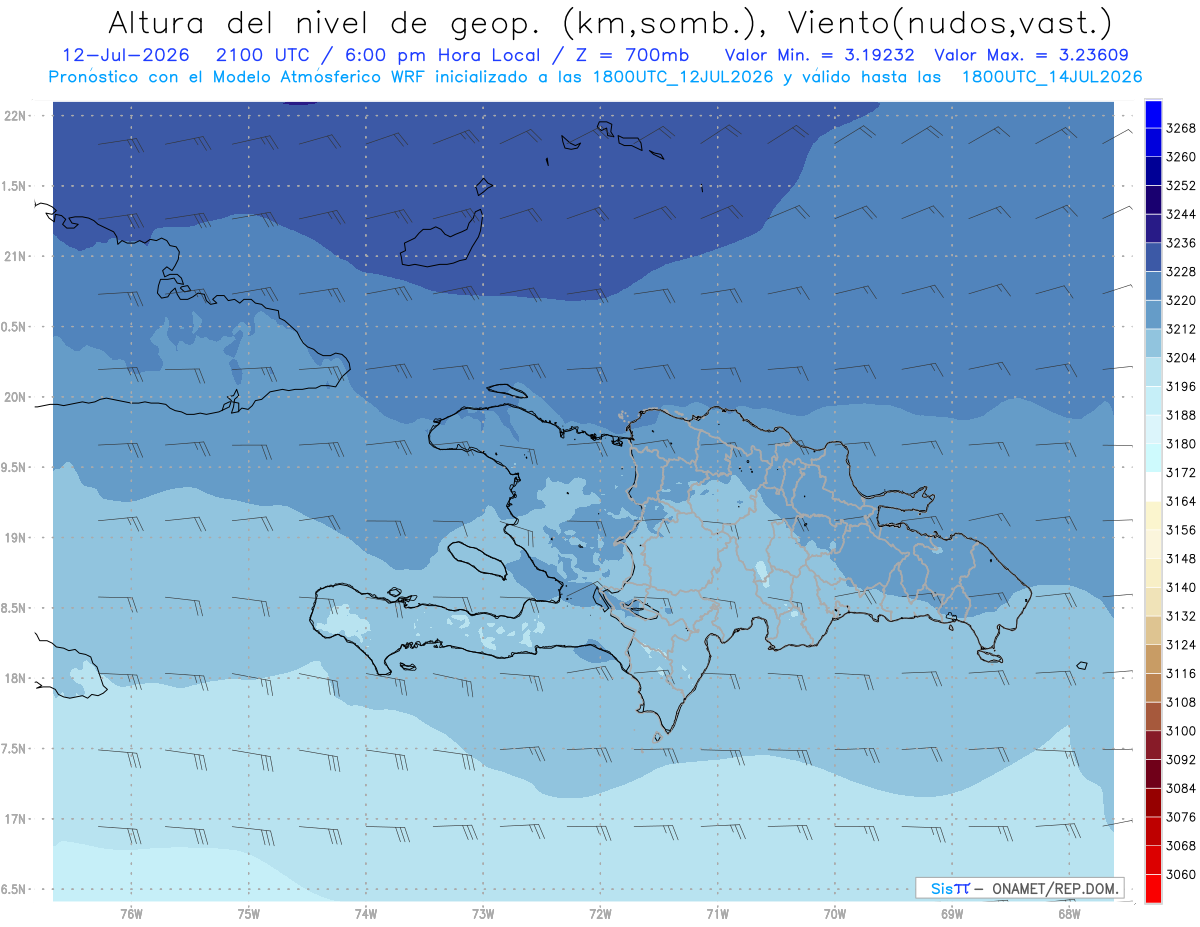Click longitude axis label '75W'
The image size is (1200, 927).
tap(249, 914)
